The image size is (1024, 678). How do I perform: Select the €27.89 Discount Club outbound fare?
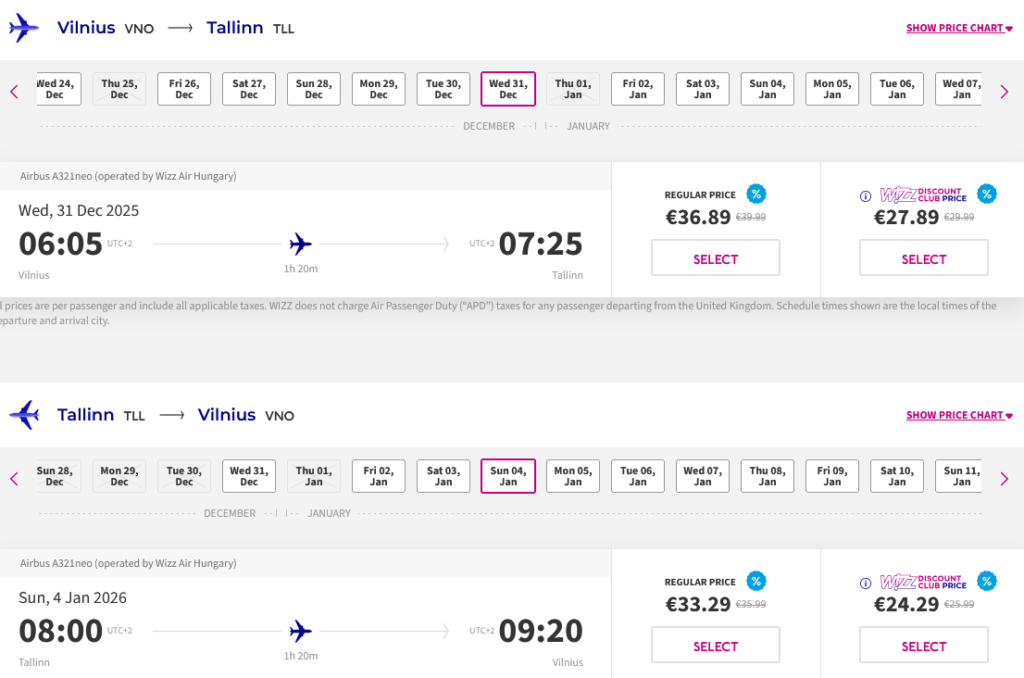click(x=923, y=258)
